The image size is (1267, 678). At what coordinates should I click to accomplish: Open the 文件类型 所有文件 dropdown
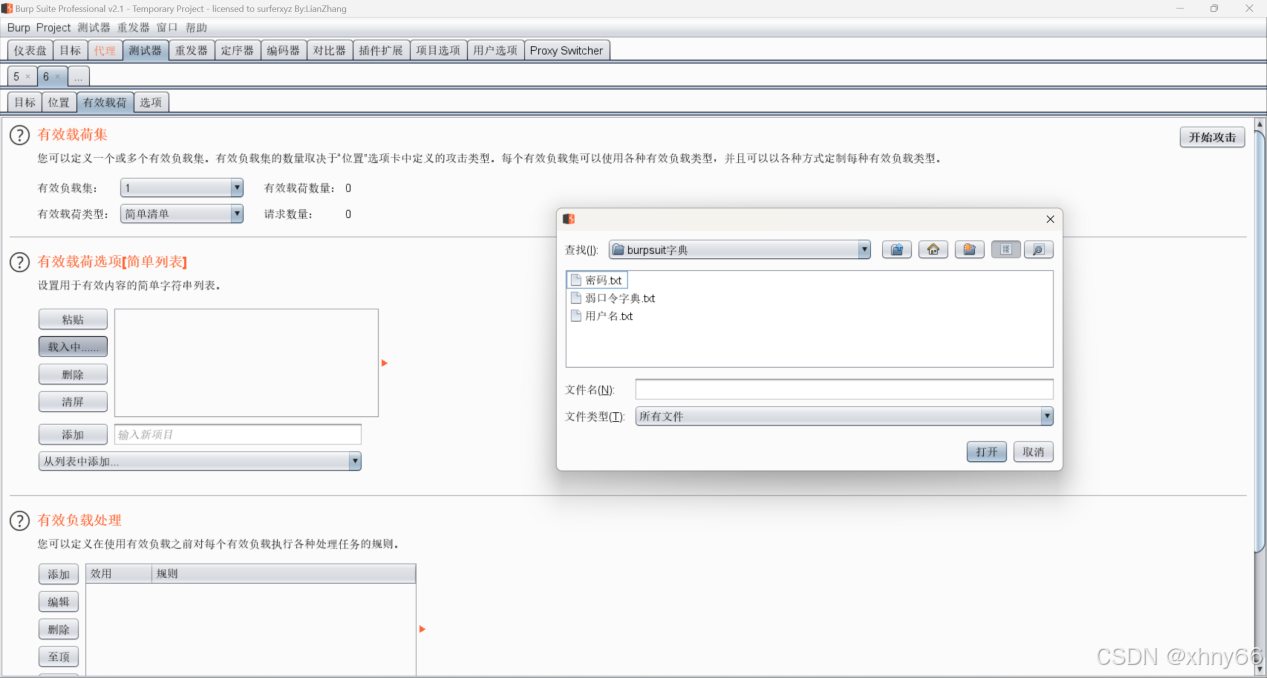pyautogui.click(x=844, y=416)
